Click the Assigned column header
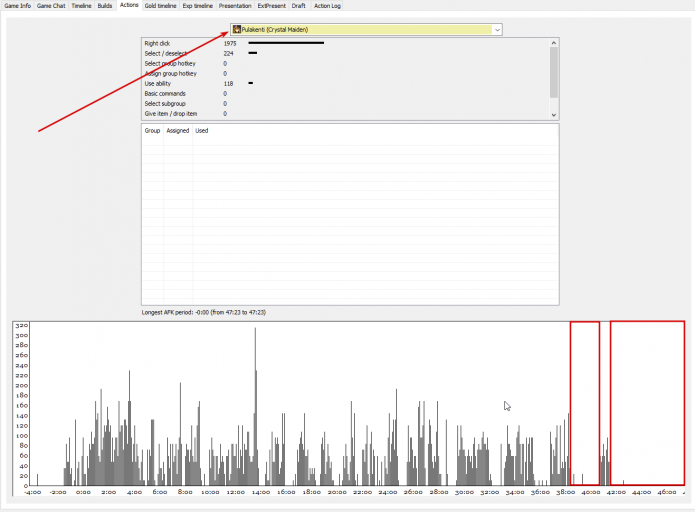695x512 pixels. (178, 131)
